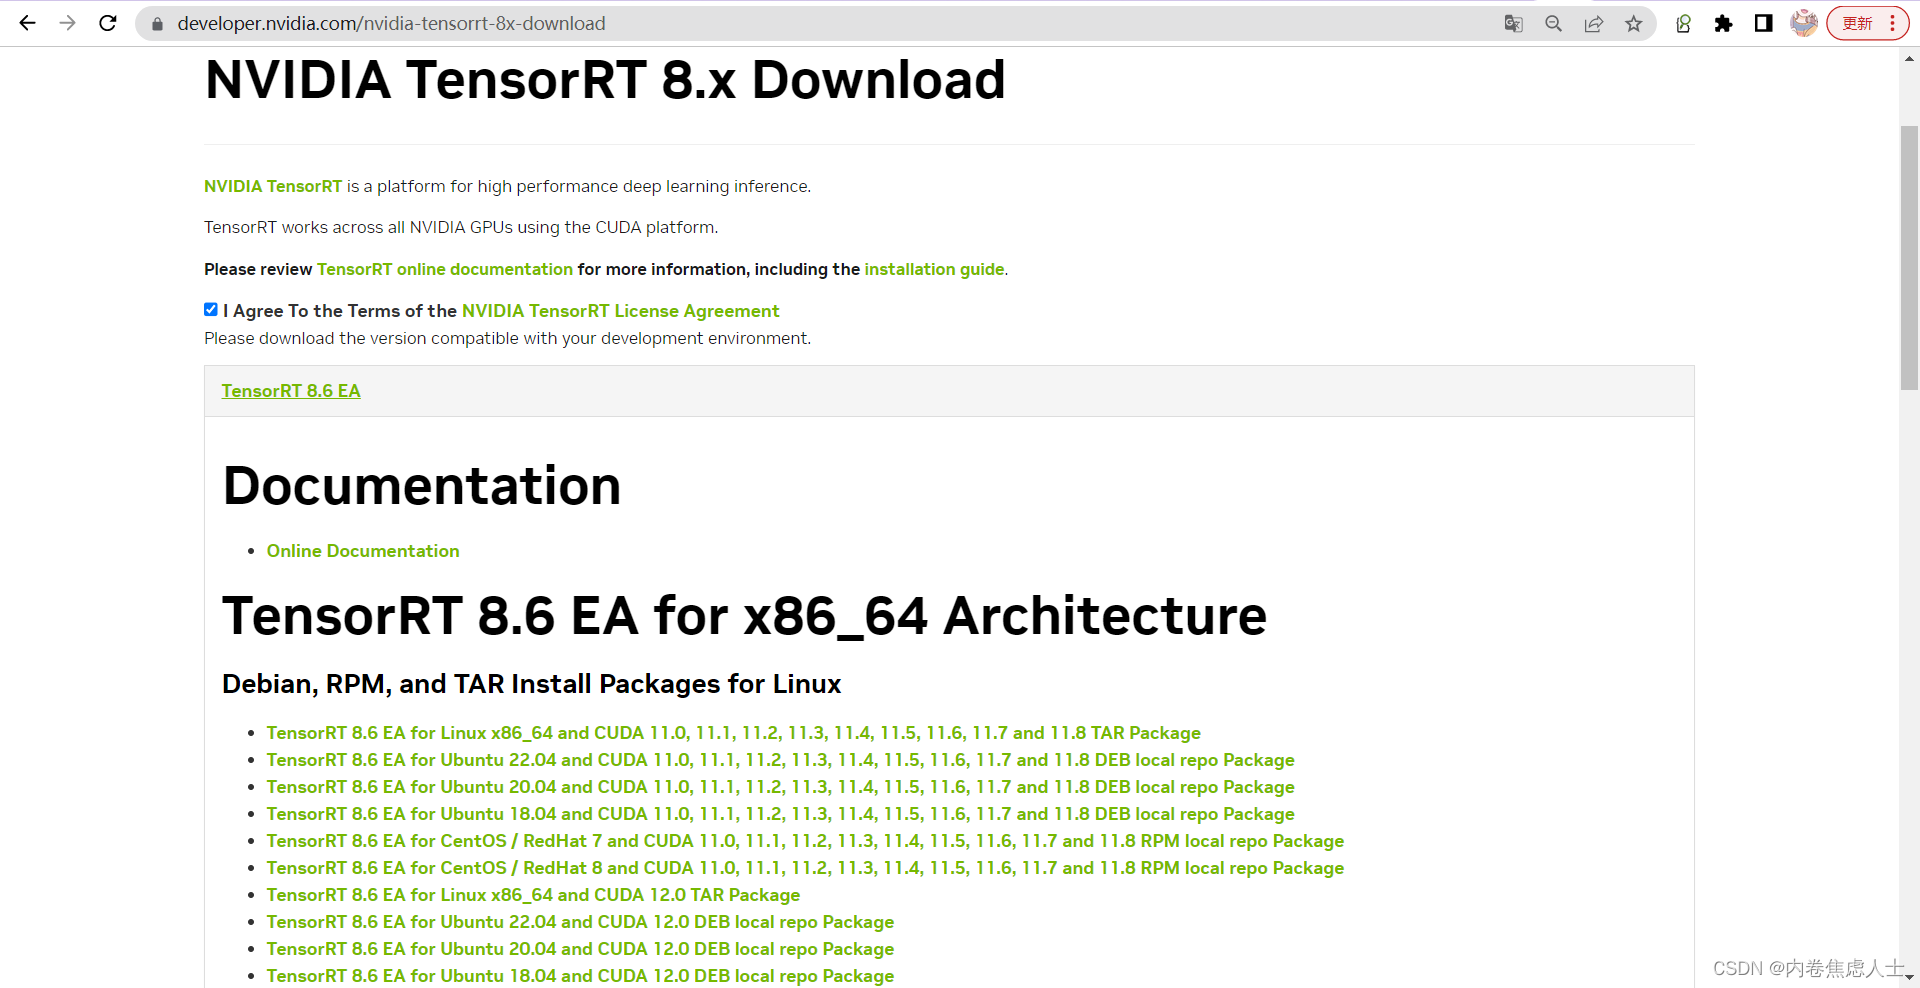Screen dimensions: 1920x988
Task: Bookmark this page with the star
Action: (1633, 24)
